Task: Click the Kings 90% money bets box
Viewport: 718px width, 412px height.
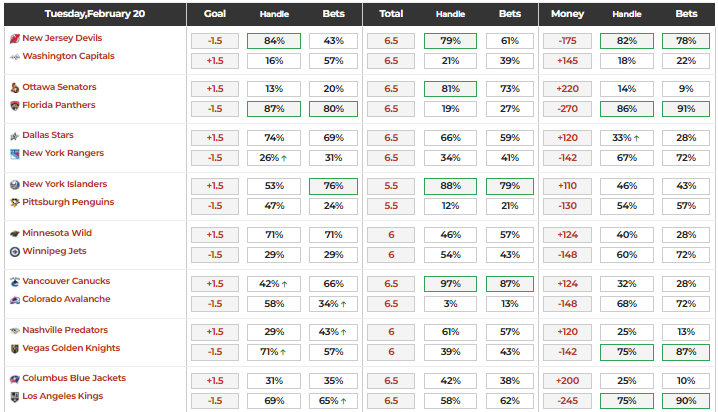Action: pyautogui.click(x=686, y=399)
